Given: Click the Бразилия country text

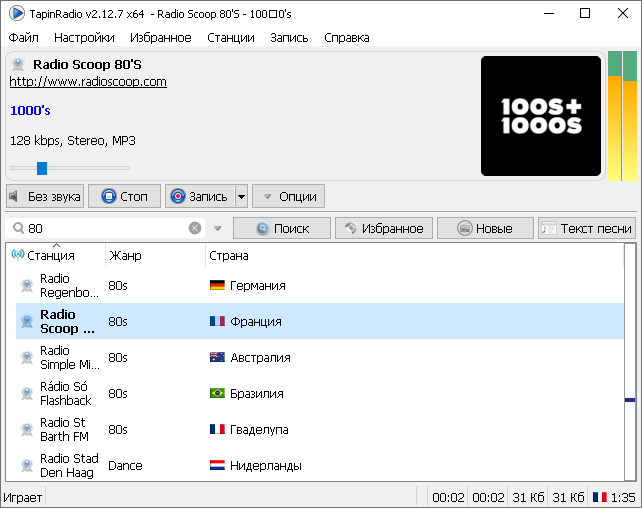Looking at the screenshot, I should pos(257,393).
